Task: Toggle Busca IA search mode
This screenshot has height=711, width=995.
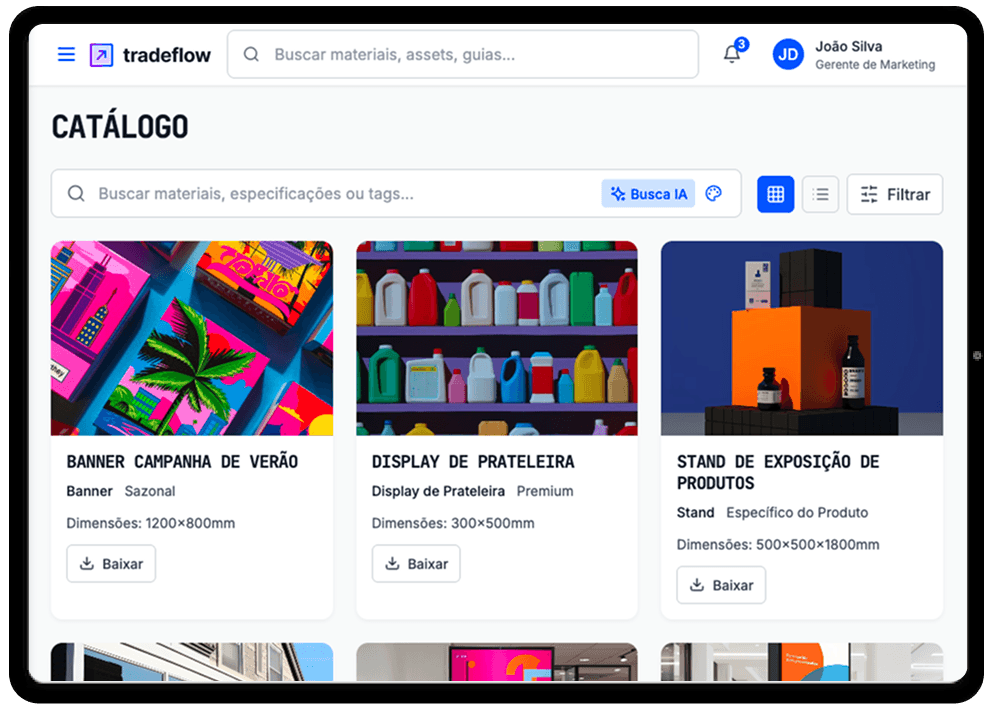Action: pos(649,194)
